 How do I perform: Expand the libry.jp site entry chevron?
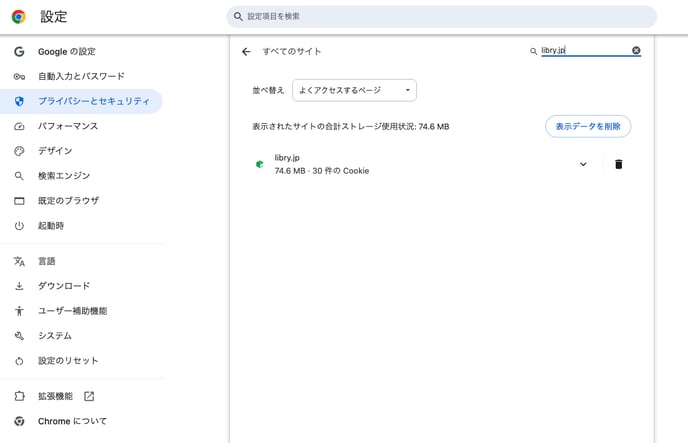583,164
